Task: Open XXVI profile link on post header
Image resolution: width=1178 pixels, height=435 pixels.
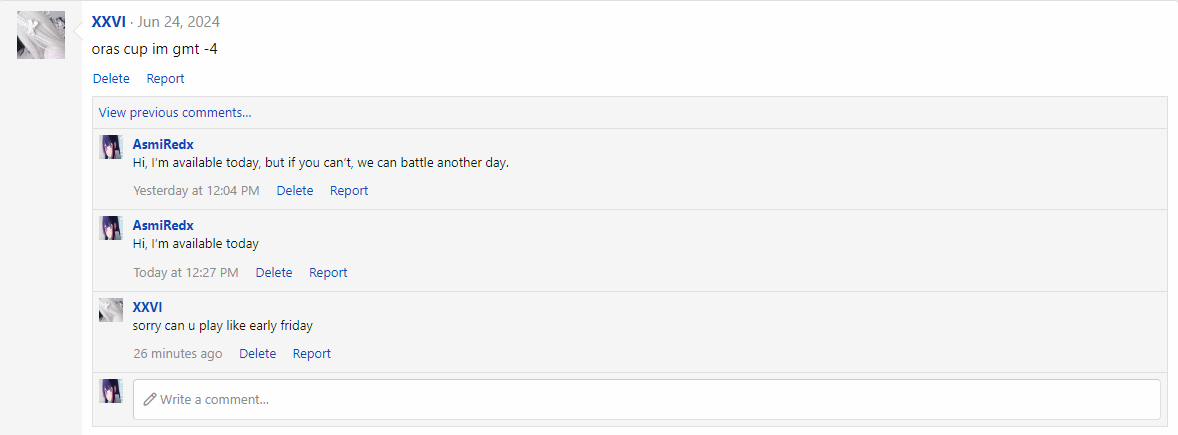Action: coord(108,22)
